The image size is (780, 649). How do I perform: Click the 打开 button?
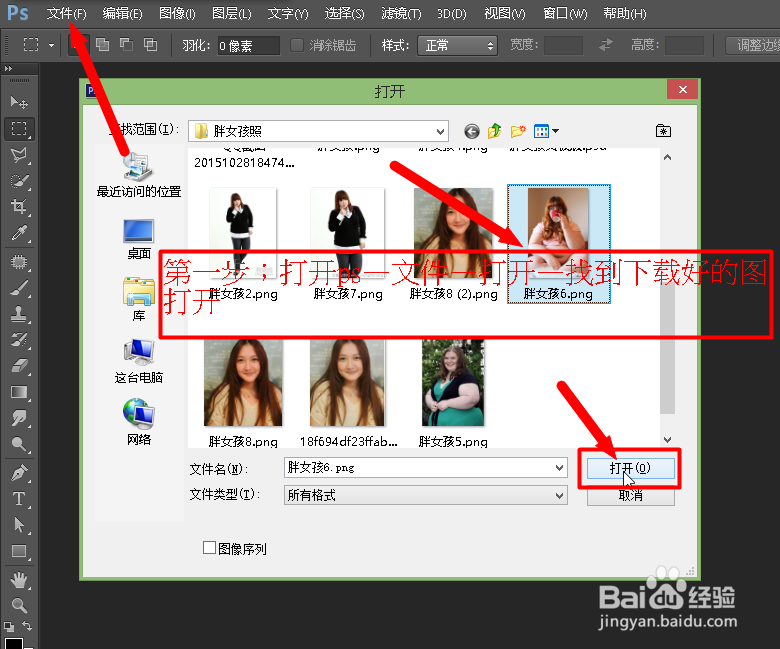click(630, 468)
